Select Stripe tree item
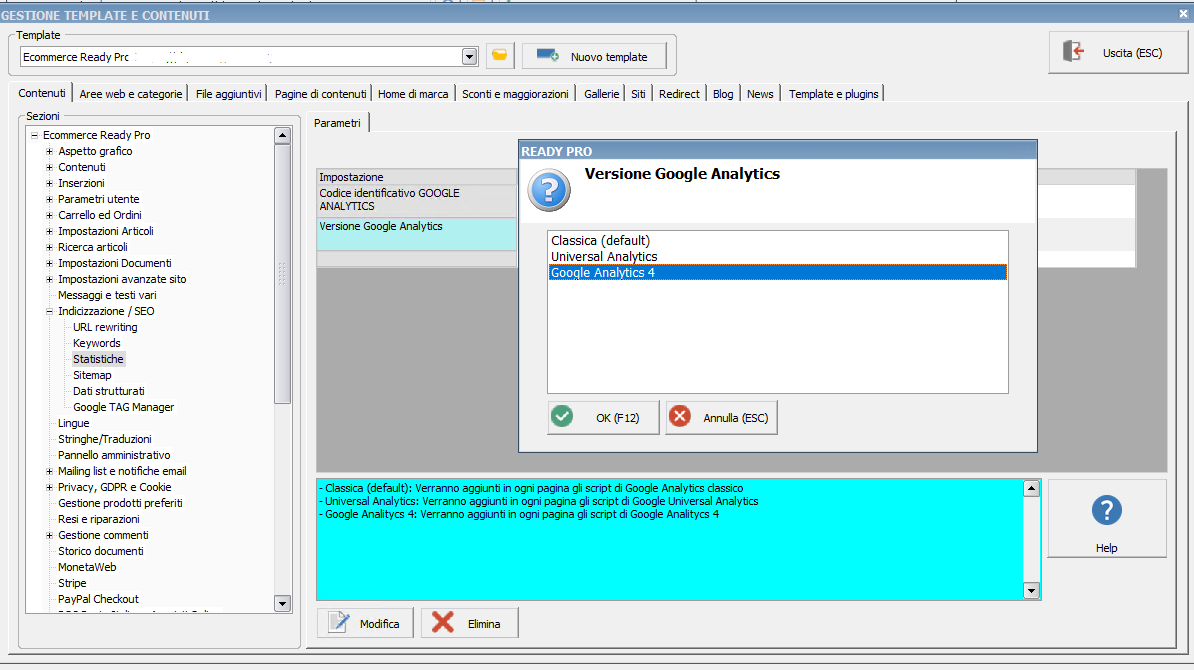This screenshot has height=670, width=1194. [x=72, y=582]
